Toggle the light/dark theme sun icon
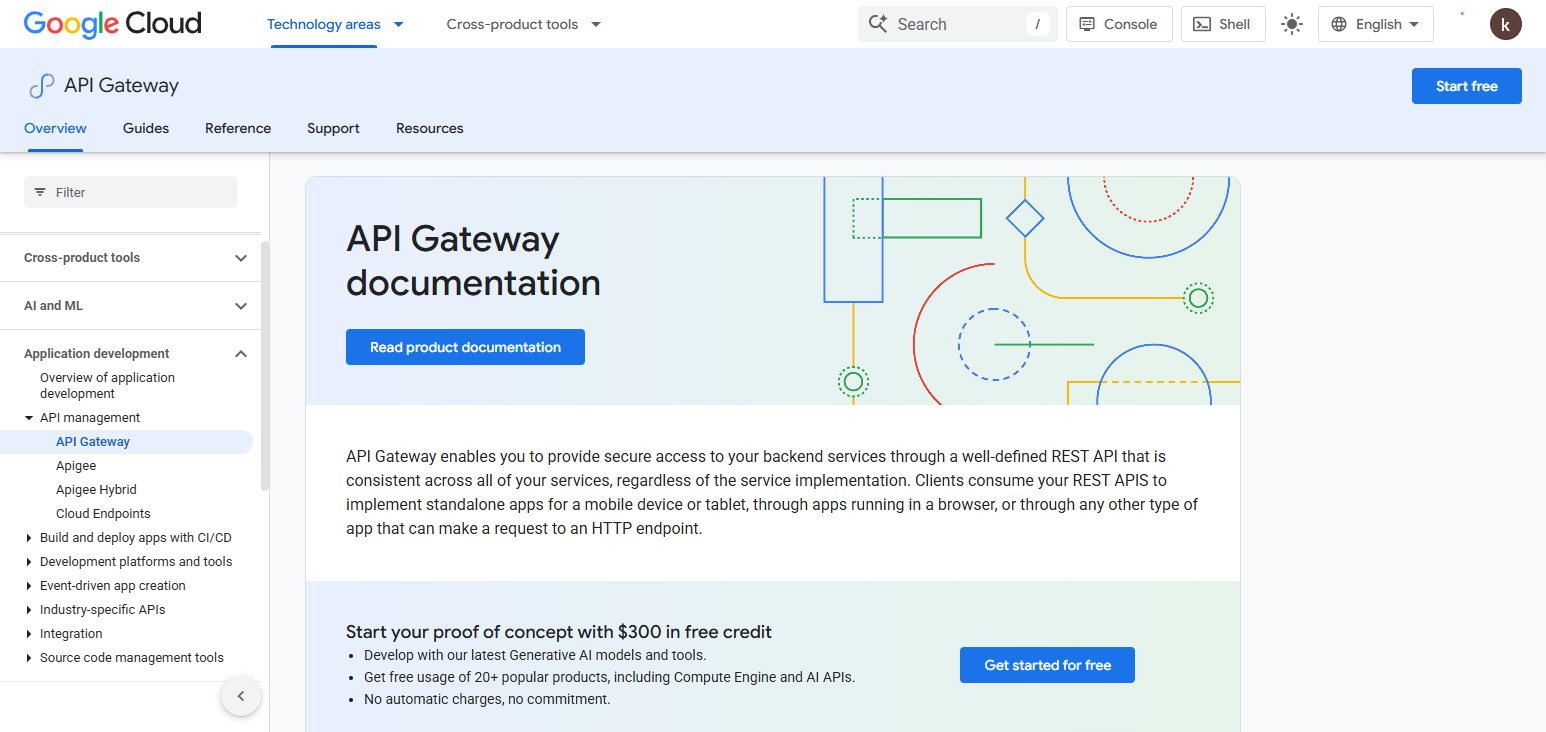1546x732 pixels. point(1292,24)
